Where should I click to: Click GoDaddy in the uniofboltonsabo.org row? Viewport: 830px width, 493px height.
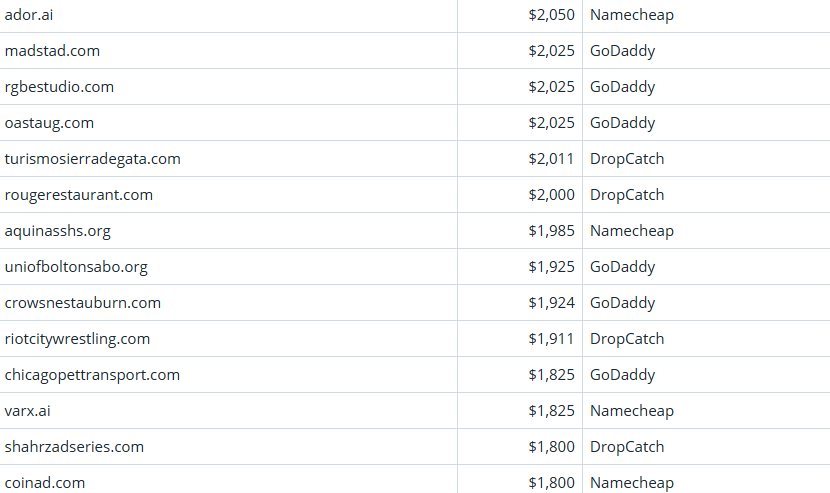(622, 267)
